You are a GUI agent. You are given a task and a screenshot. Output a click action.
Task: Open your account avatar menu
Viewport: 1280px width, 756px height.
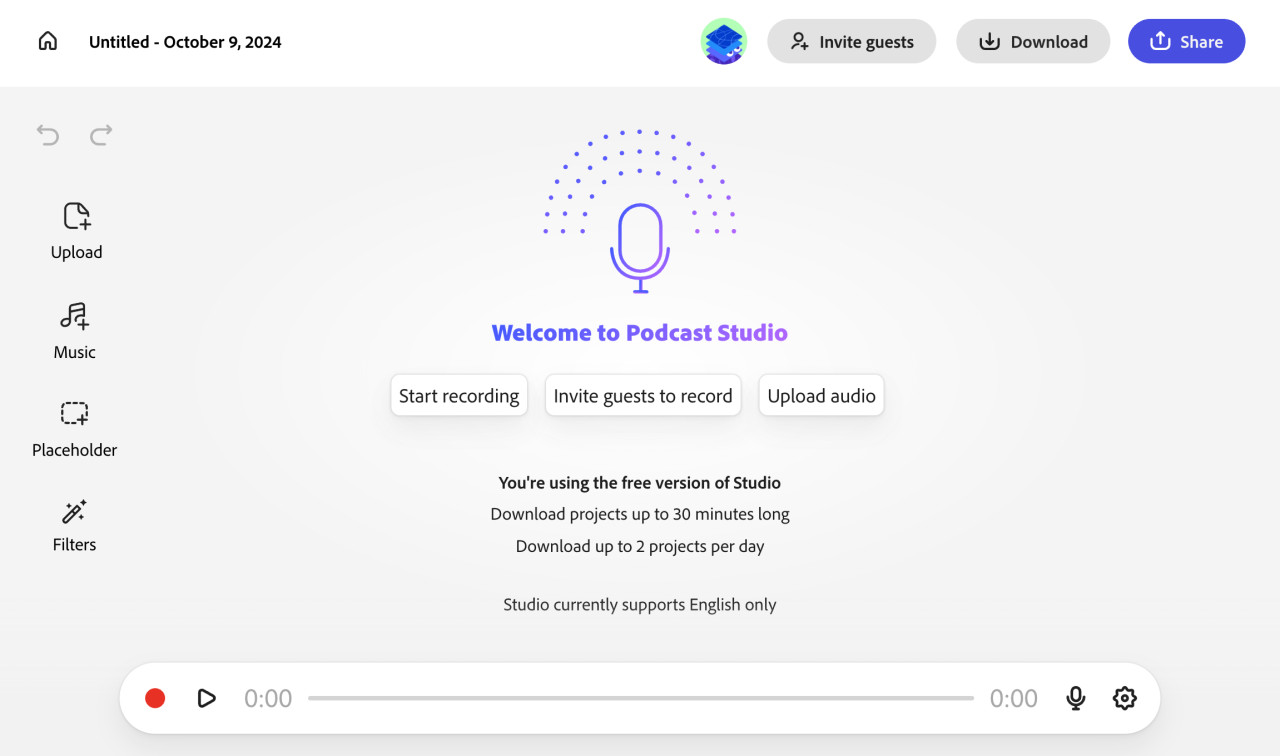723,41
